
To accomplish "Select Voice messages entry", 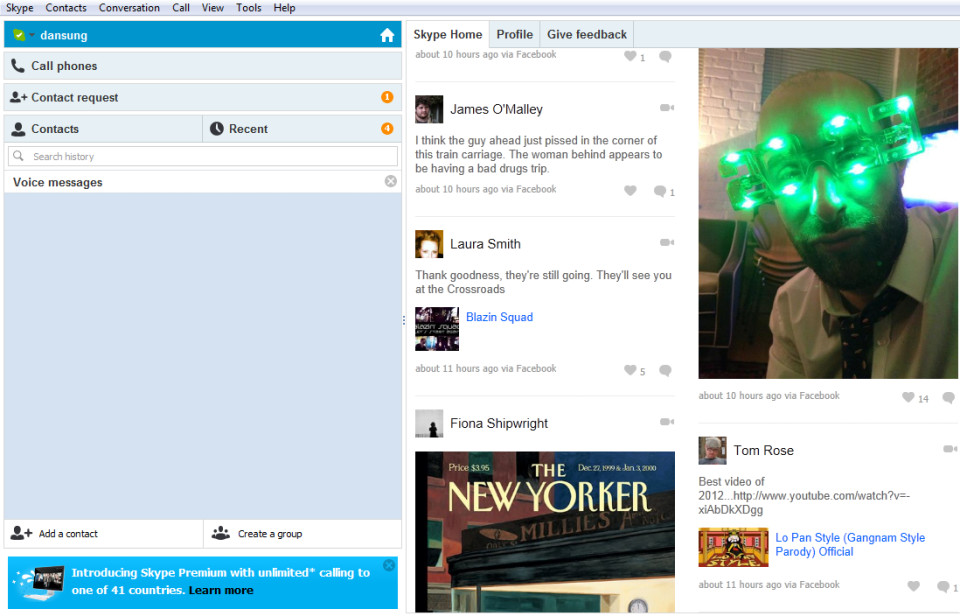I will (x=203, y=182).
